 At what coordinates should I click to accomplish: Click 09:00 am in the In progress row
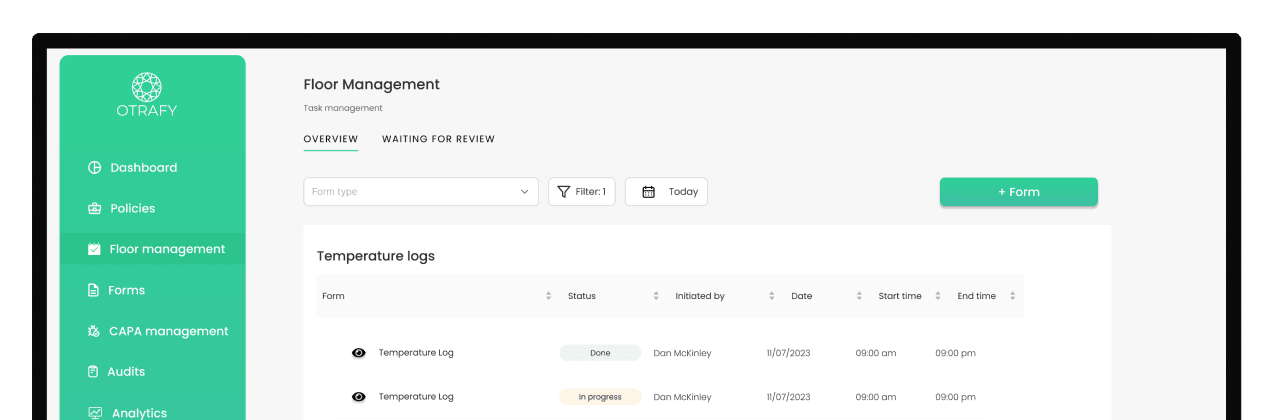[x=876, y=397]
